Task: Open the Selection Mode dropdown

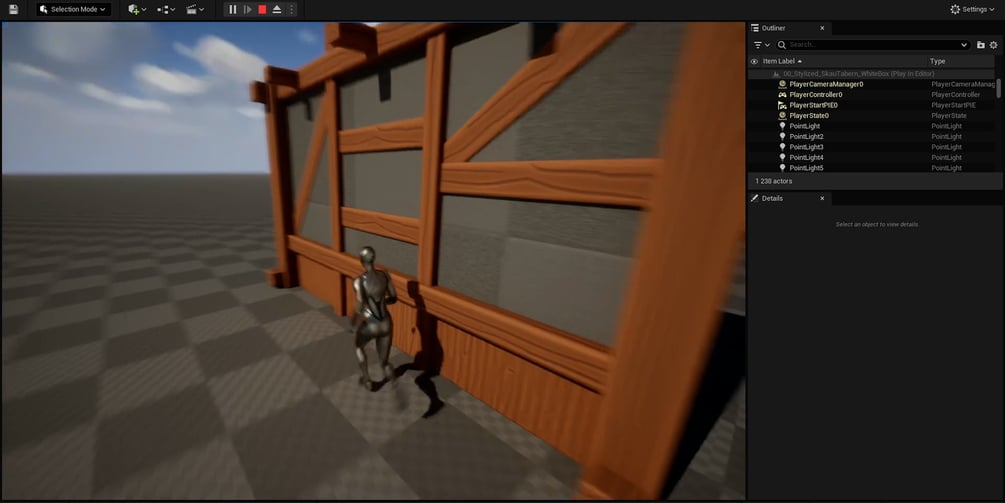Action: point(73,10)
